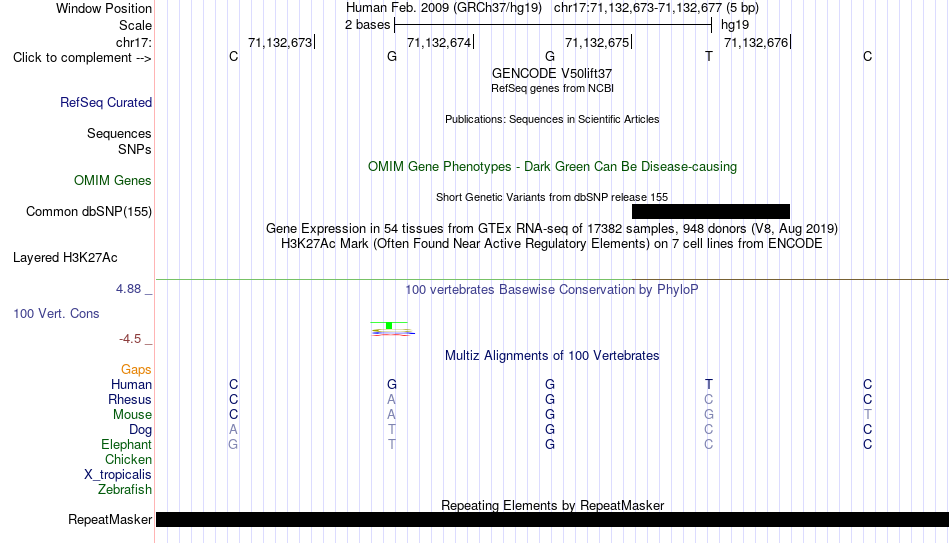Click the Dog alignment row label

pyautogui.click(x=140, y=430)
